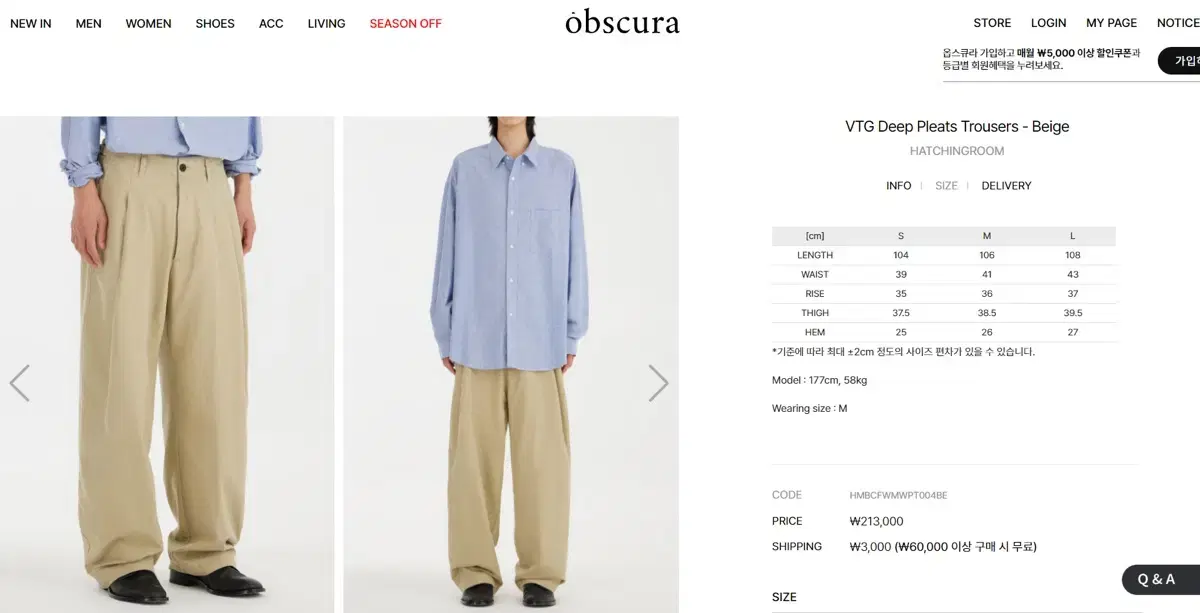Open NEW IN menu
Image resolution: width=1200 pixels, height=613 pixels.
[x=31, y=23]
